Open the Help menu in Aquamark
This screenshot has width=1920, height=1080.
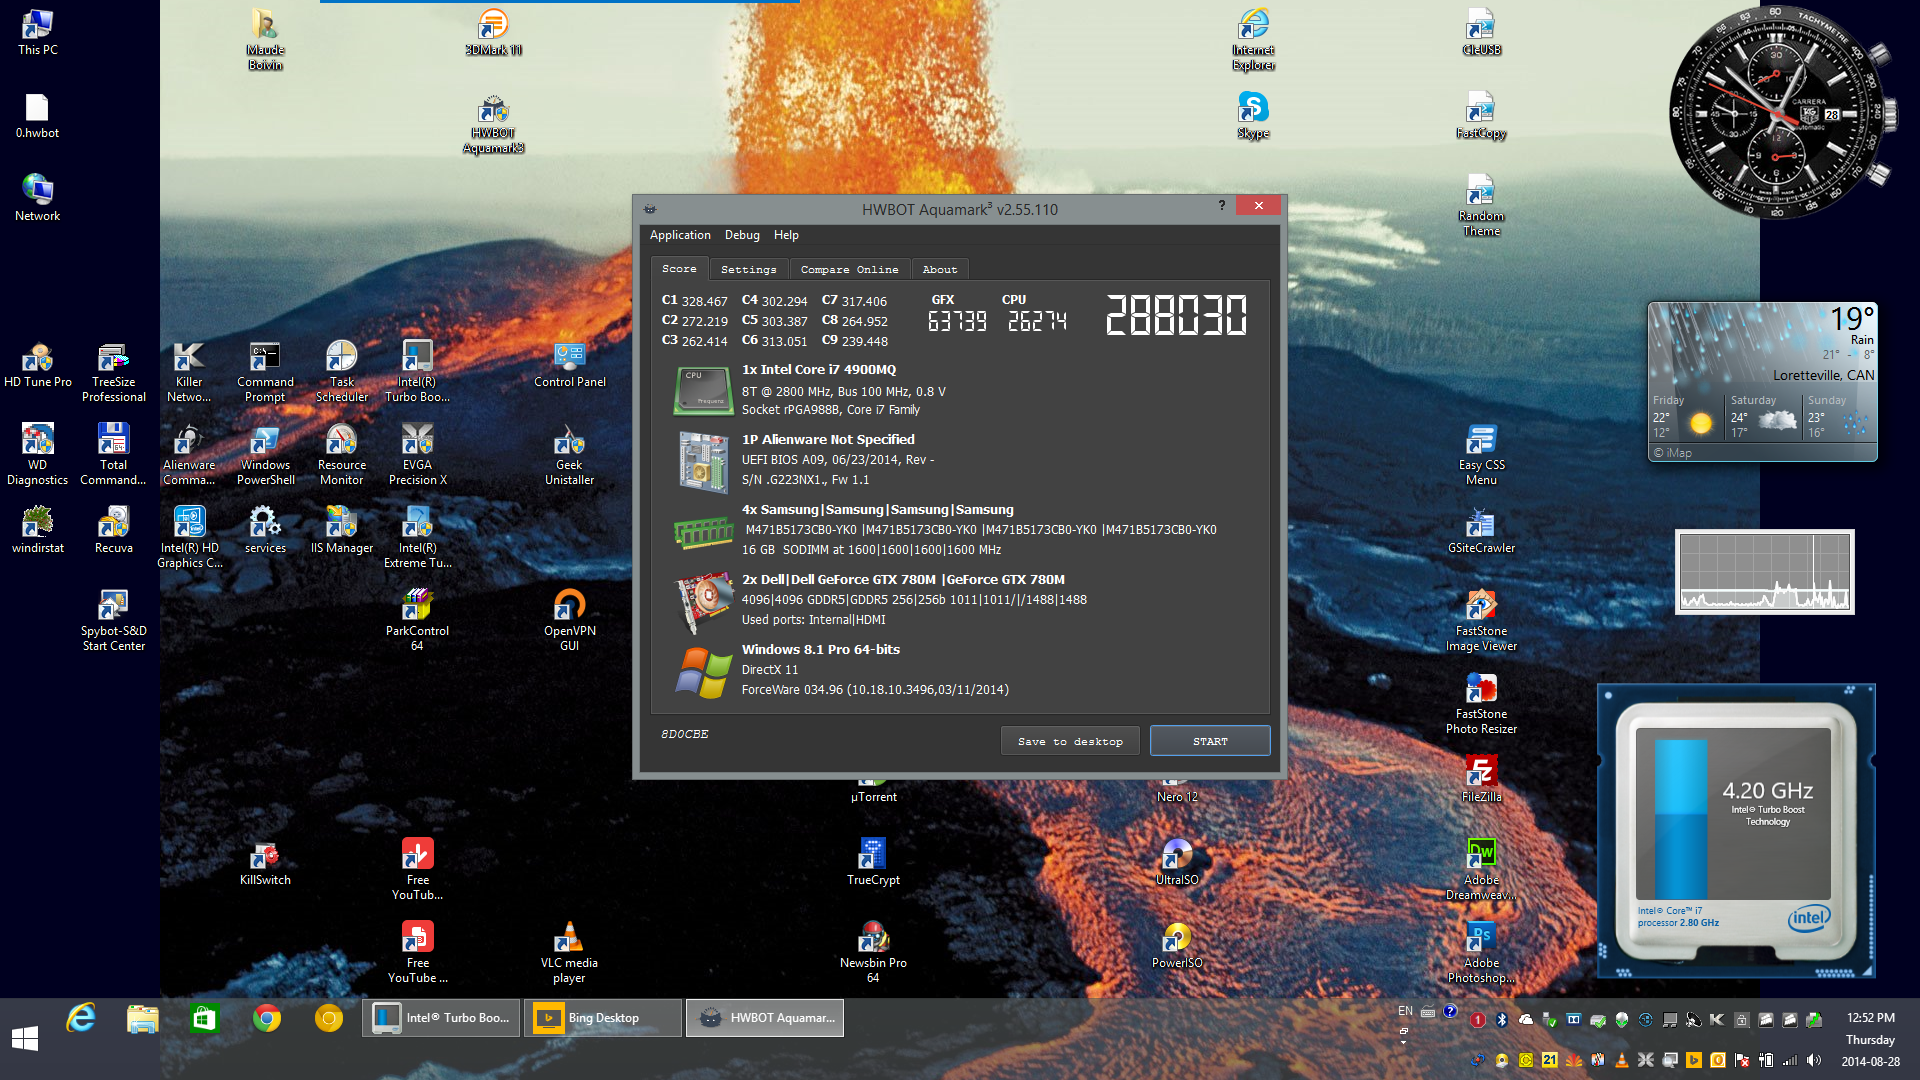786,235
